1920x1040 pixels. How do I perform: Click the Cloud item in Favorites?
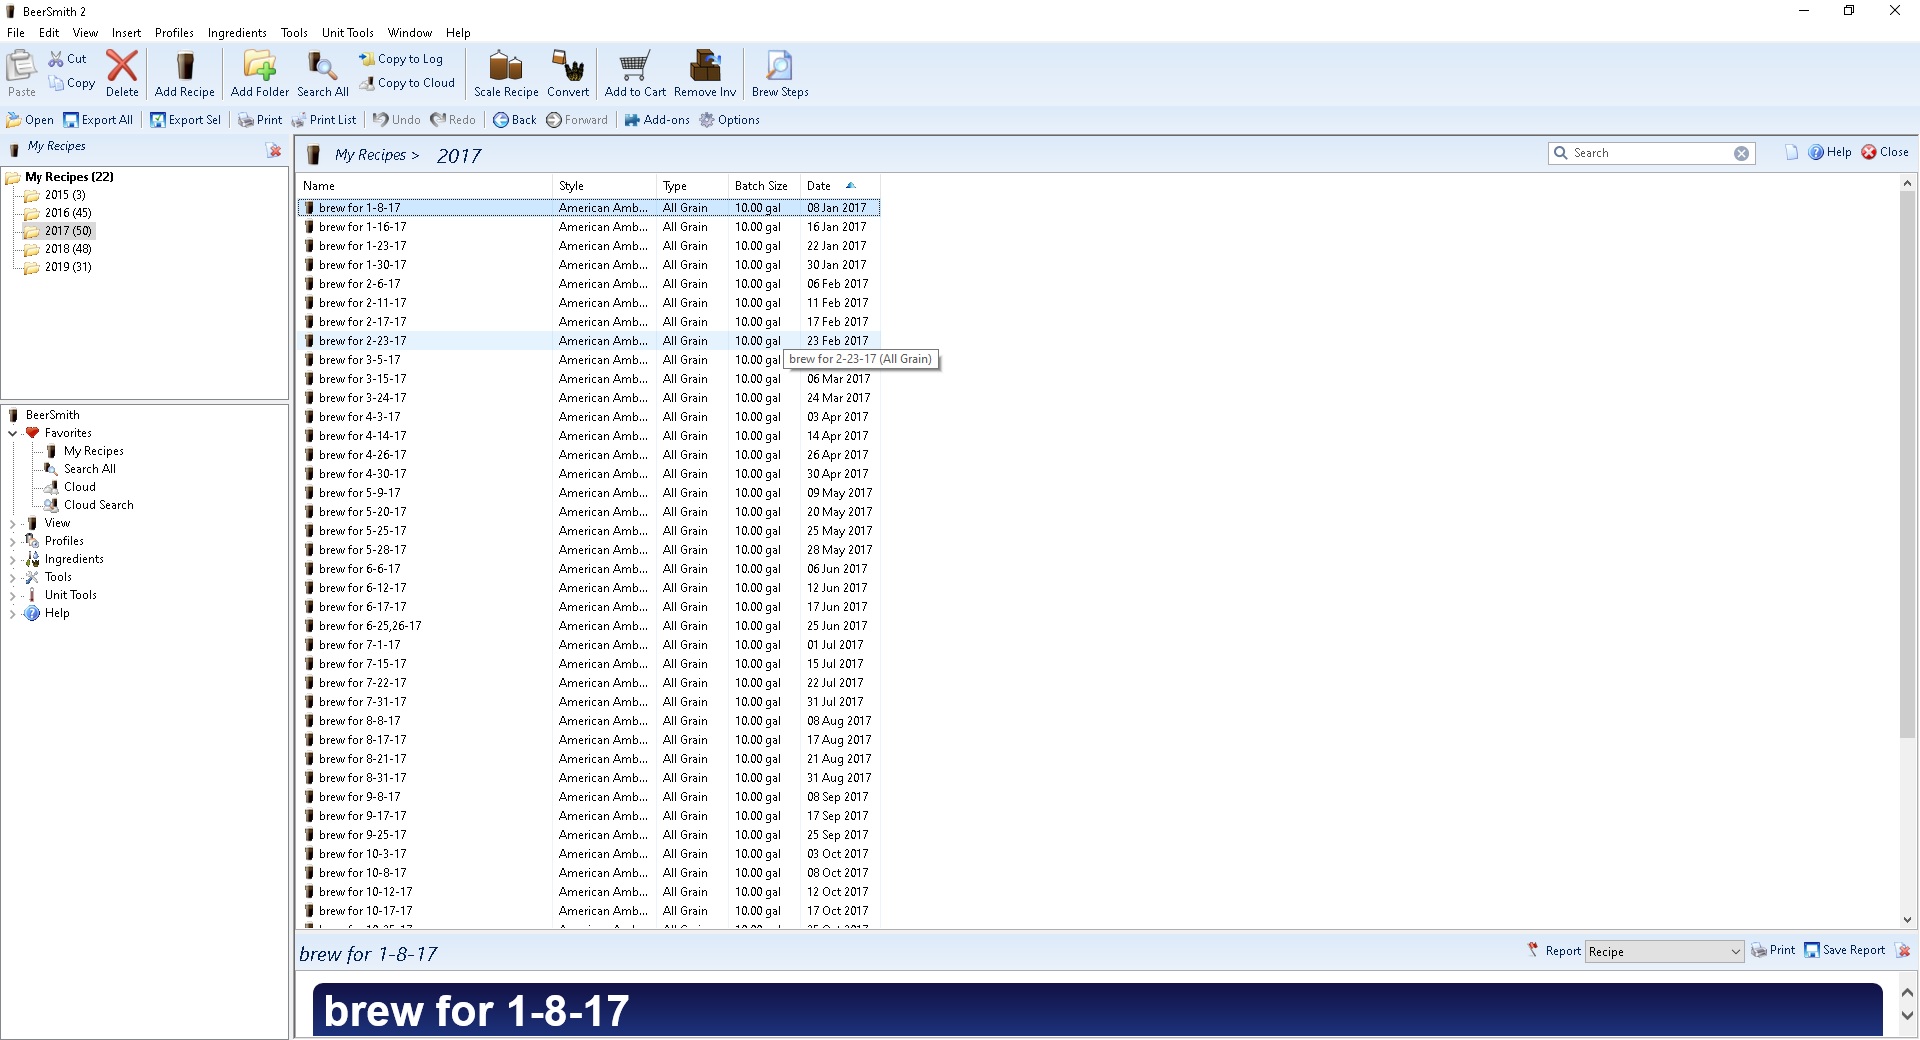(x=80, y=487)
